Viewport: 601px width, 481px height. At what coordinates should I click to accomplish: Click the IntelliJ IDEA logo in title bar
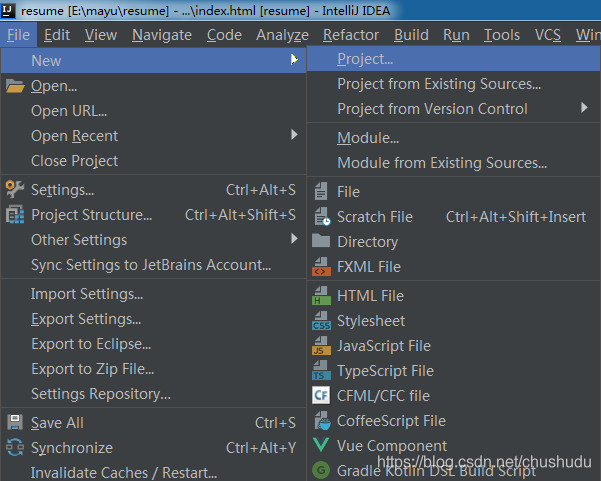[8, 10]
